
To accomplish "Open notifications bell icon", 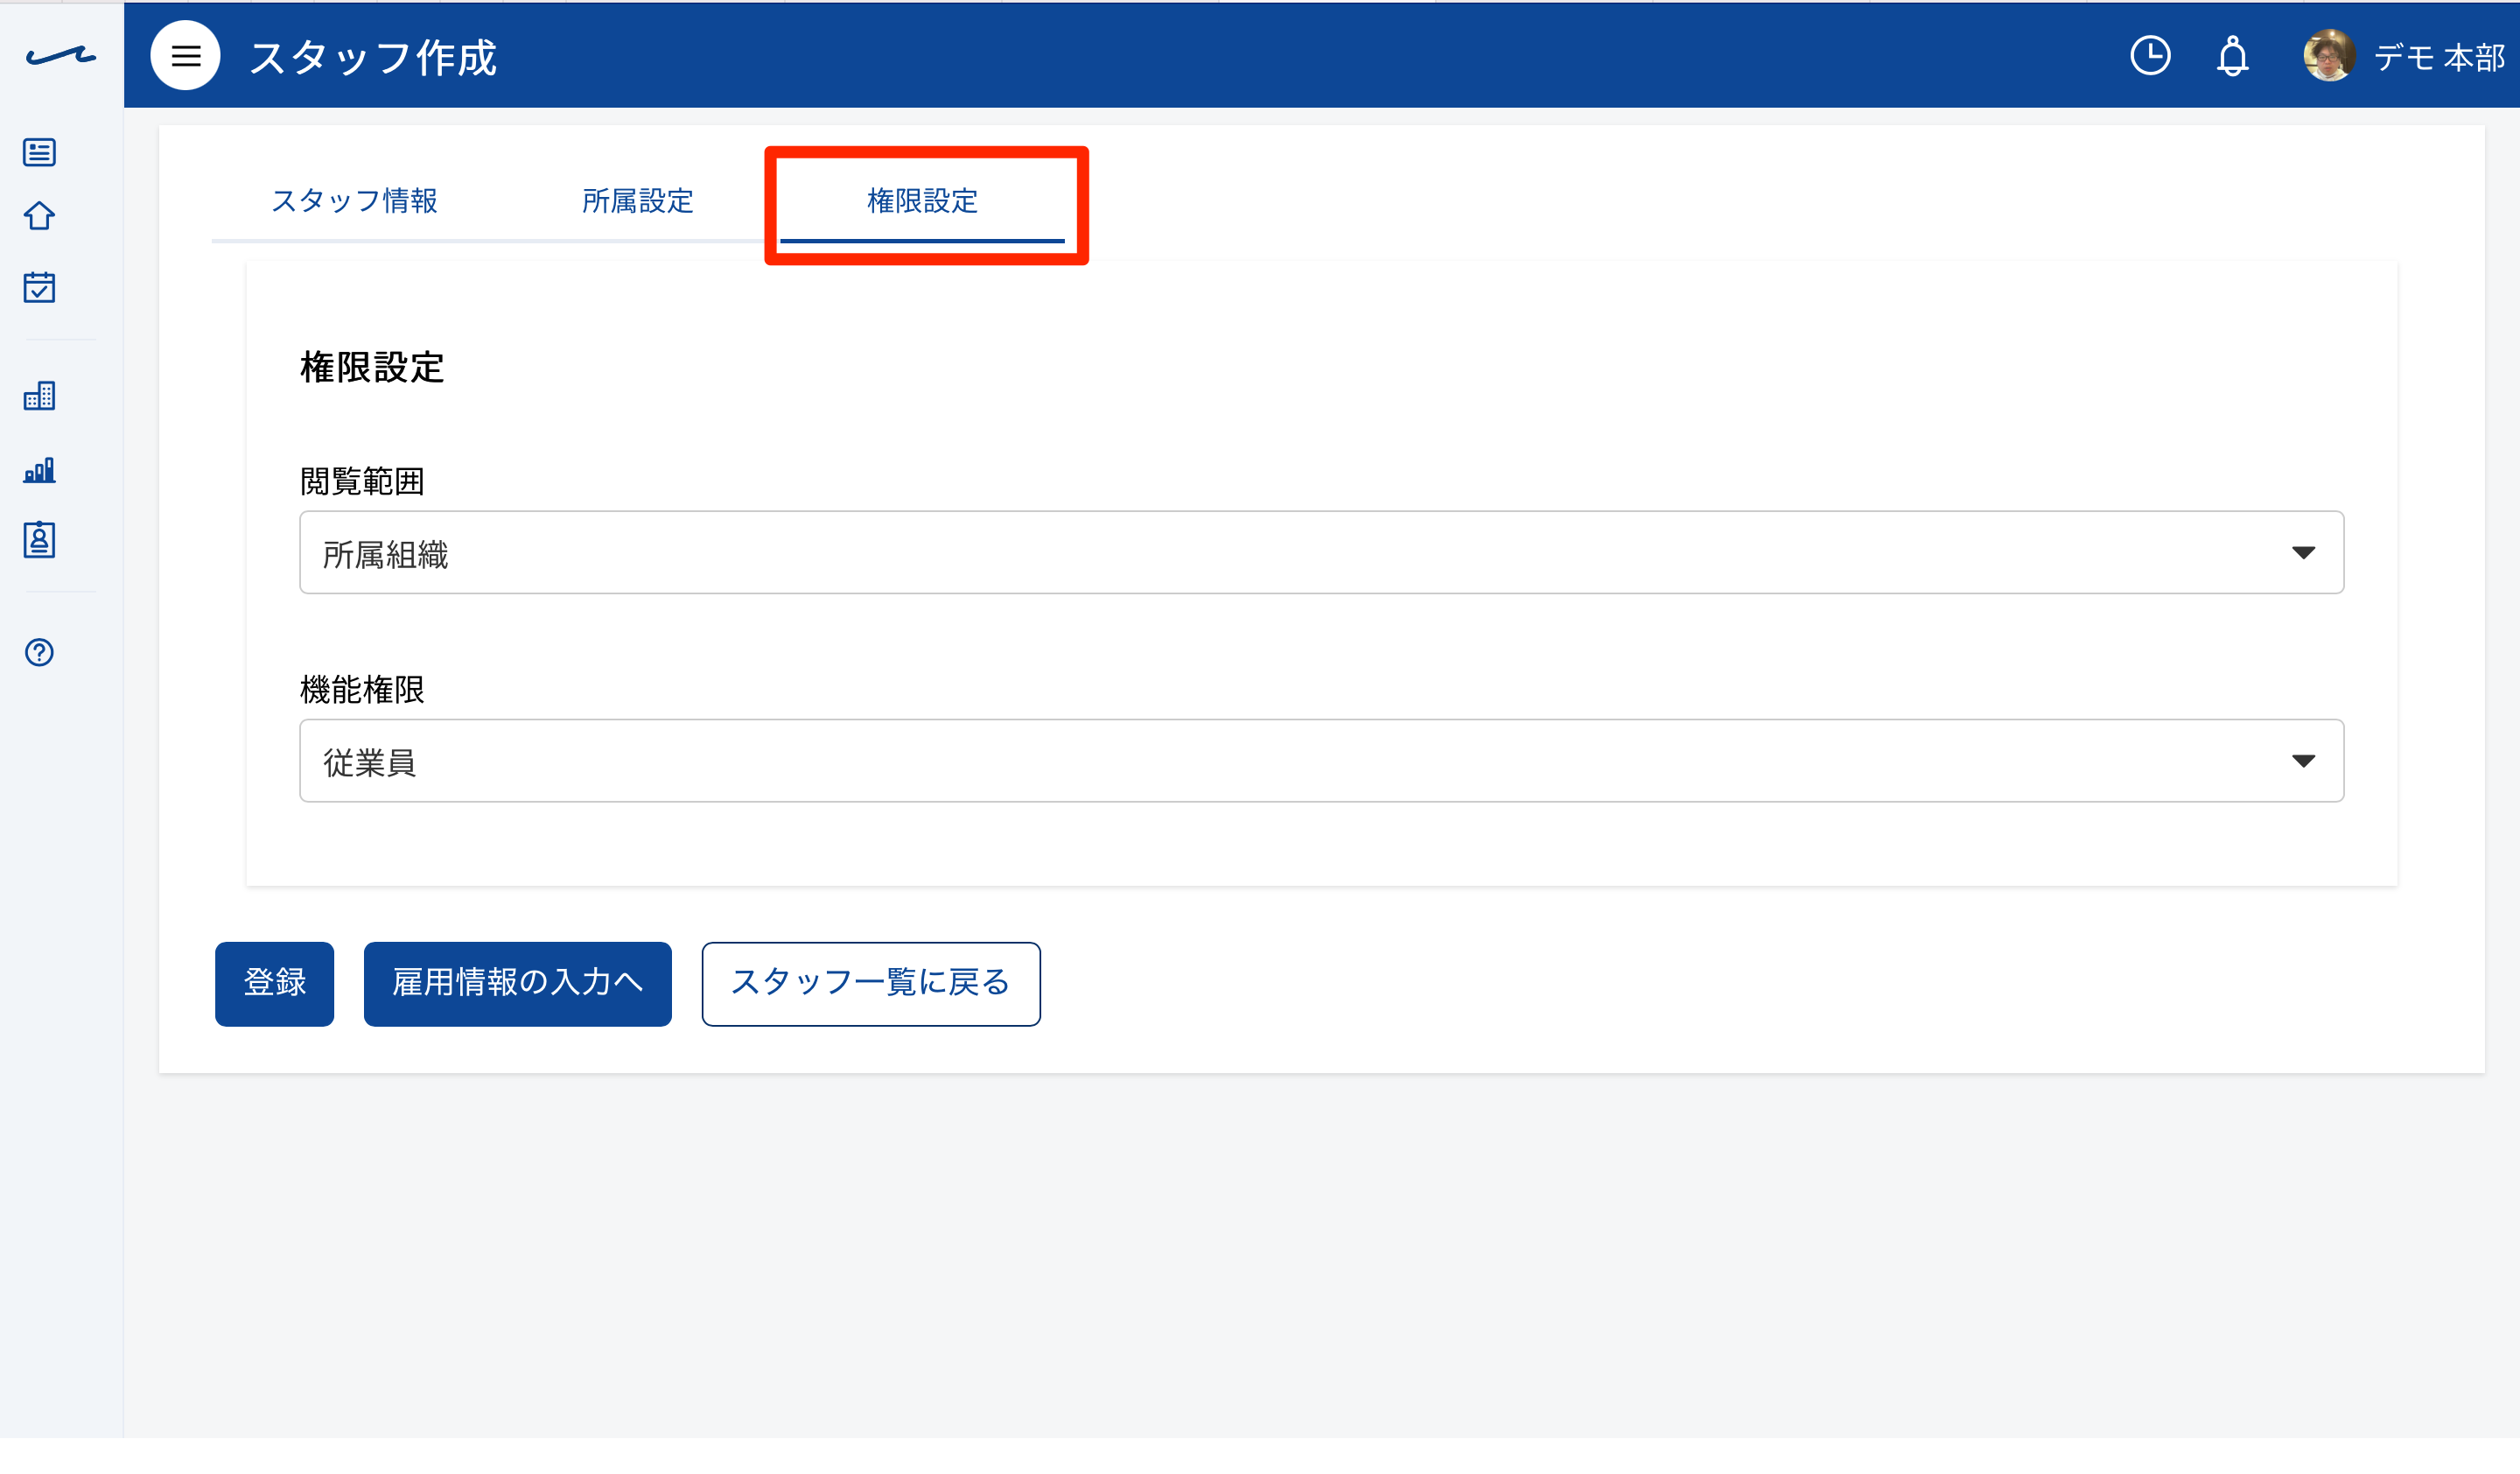I will click(x=2233, y=56).
